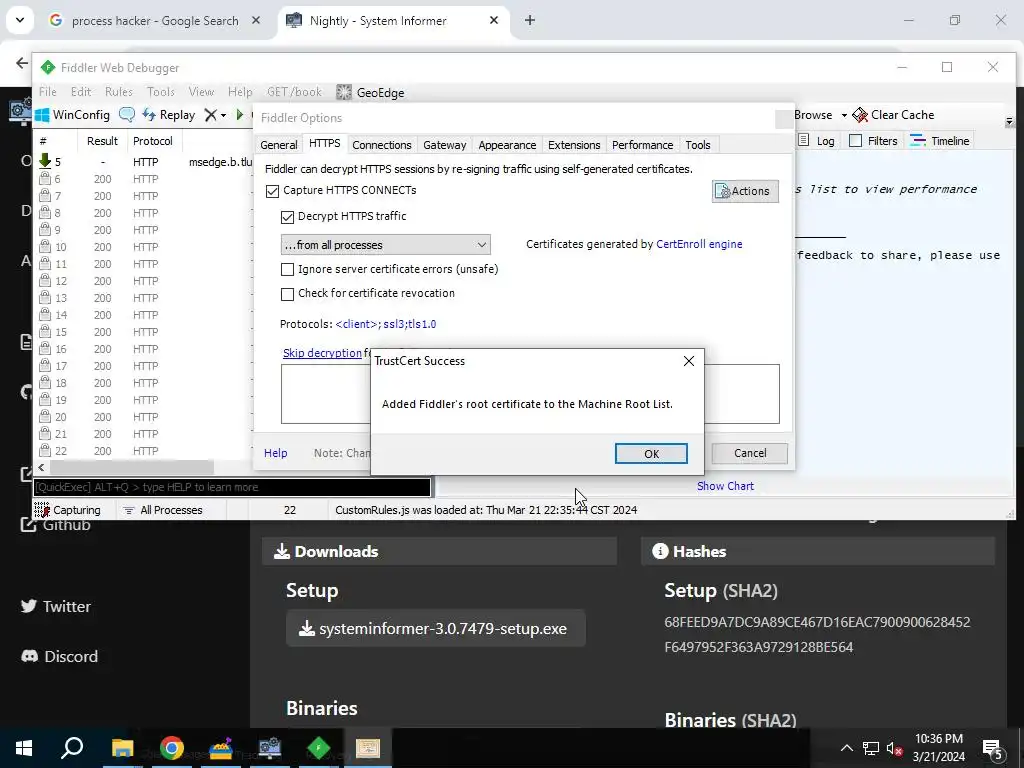Image resolution: width=1024 pixels, height=768 pixels.
Task: Select session row 10 lock icon
Action: click(x=45, y=246)
